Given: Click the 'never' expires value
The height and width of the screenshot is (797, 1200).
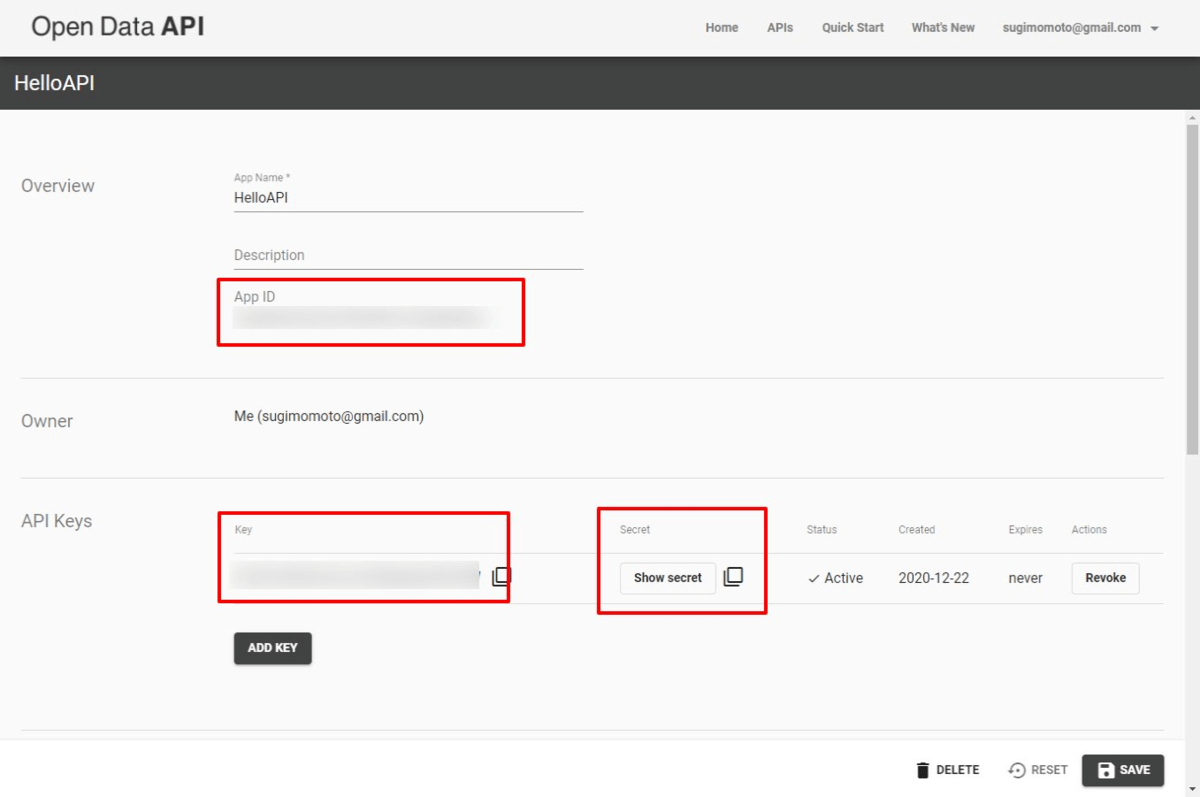Looking at the screenshot, I should [1025, 578].
